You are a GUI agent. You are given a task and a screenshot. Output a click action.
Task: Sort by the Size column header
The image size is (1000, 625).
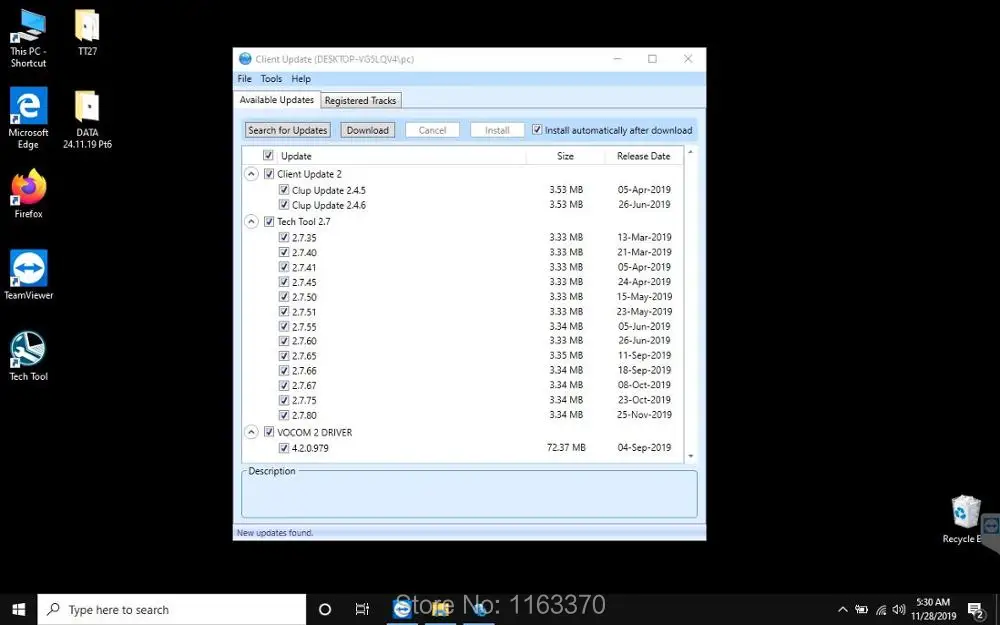(x=565, y=156)
